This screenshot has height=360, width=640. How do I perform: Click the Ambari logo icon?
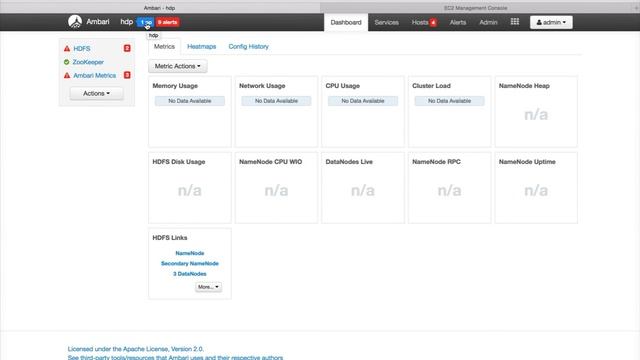pyautogui.click(x=75, y=22)
